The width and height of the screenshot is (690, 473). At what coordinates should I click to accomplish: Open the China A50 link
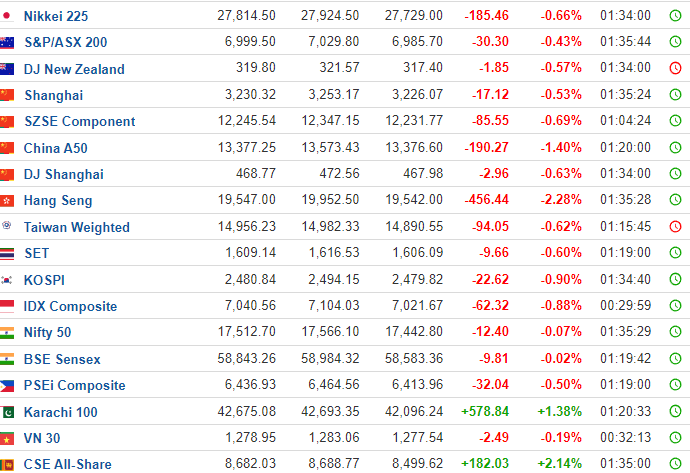(x=55, y=148)
